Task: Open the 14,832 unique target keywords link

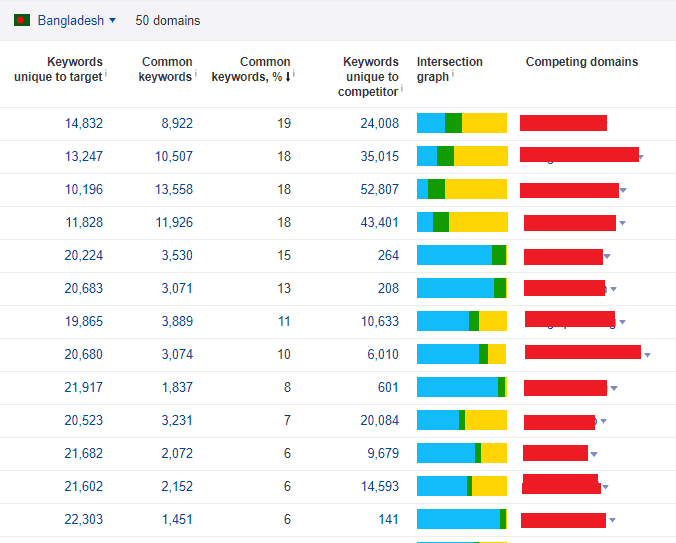Action: [x=84, y=124]
